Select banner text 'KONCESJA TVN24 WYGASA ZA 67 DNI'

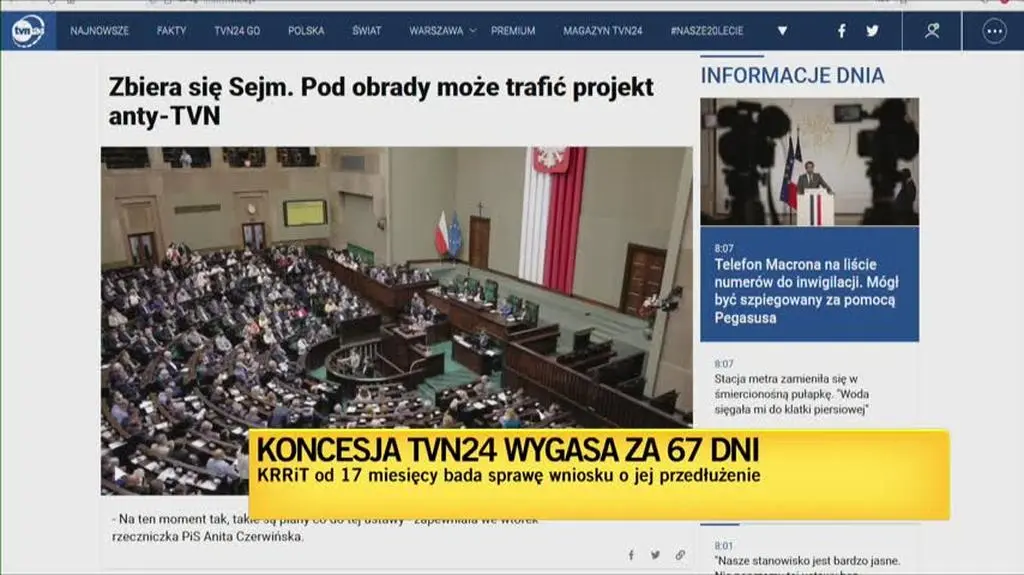point(507,450)
